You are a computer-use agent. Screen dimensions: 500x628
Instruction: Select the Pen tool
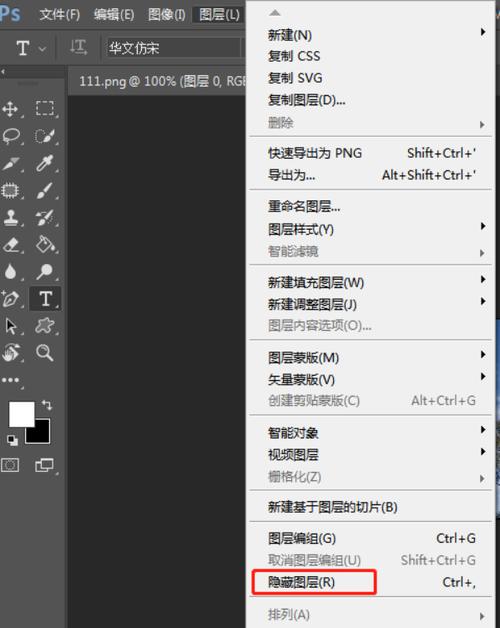tap(10, 299)
